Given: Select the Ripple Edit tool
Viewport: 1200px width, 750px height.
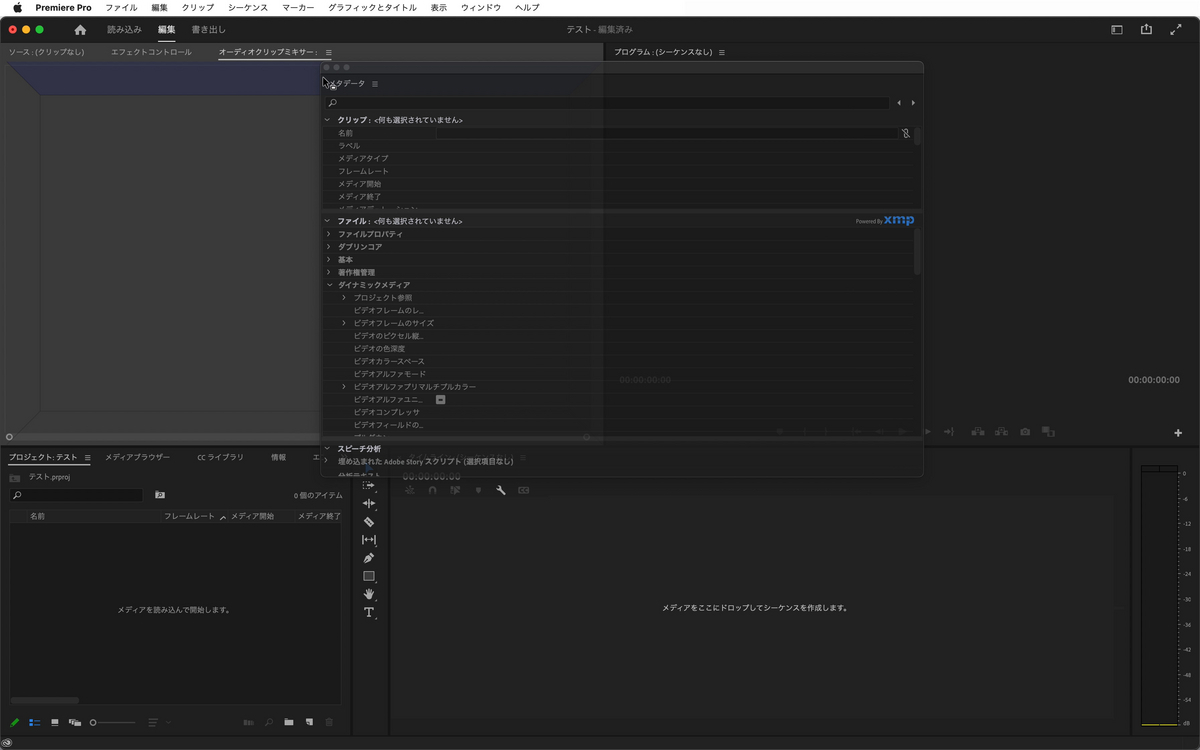Looking at the screenshot, I should (369, 503).
